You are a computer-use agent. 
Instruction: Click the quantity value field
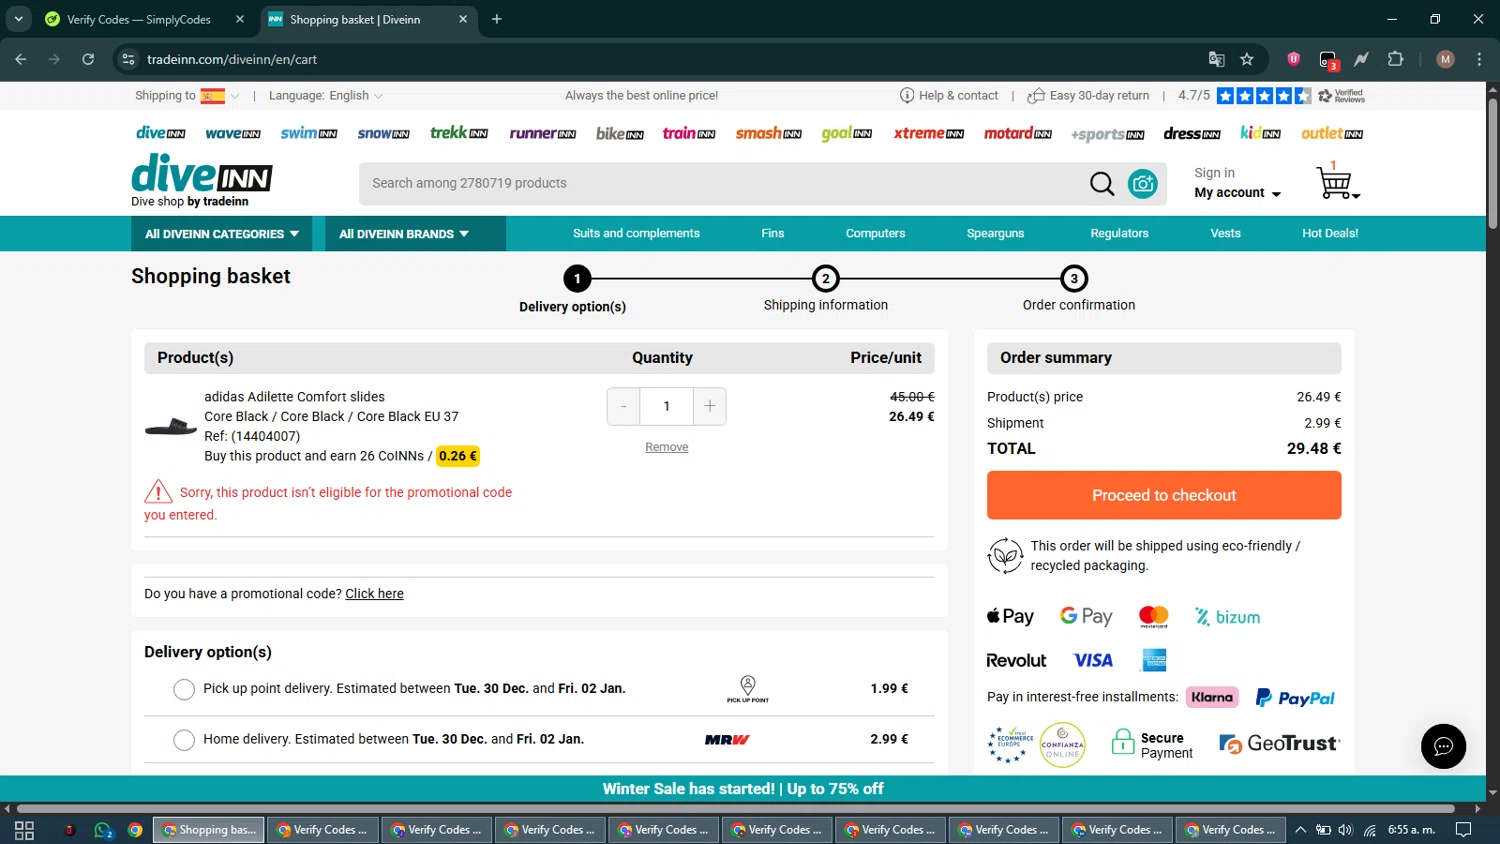click(x=667, y=406)
